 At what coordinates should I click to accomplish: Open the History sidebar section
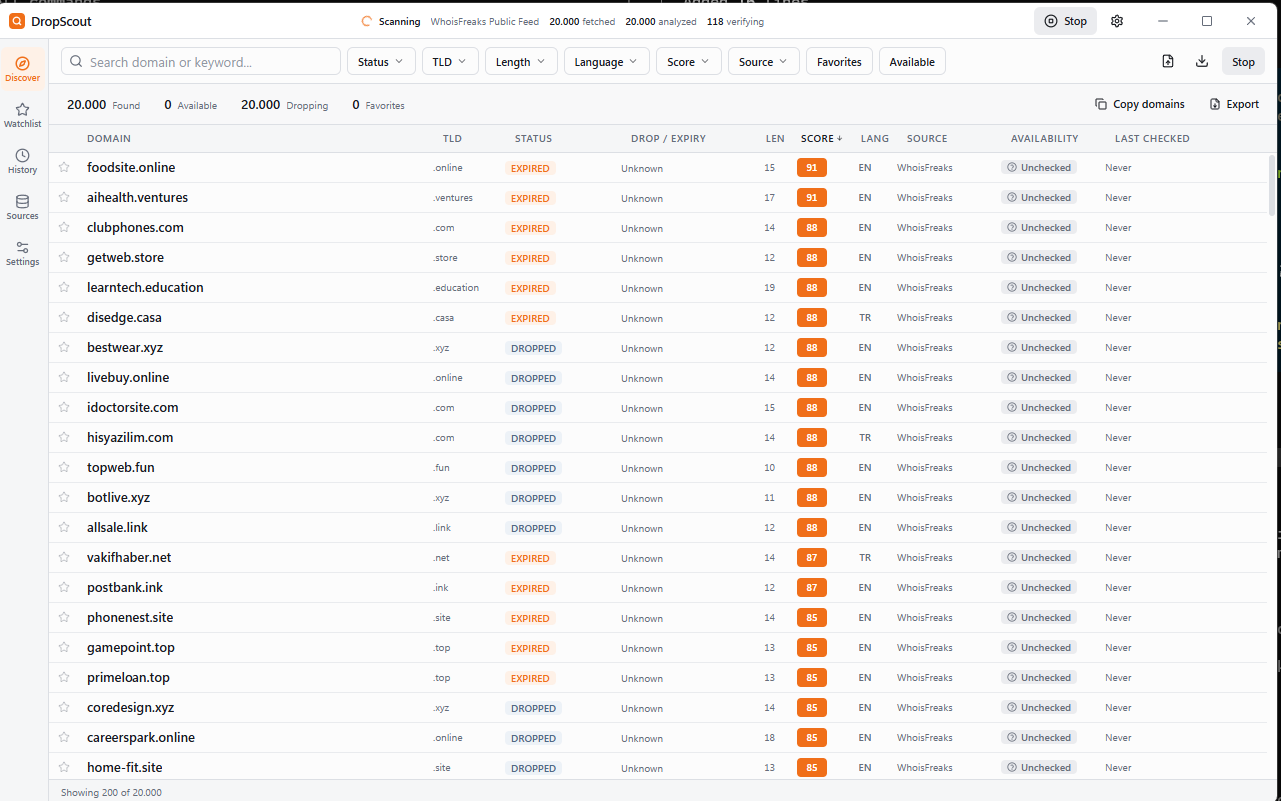point(22,161)
